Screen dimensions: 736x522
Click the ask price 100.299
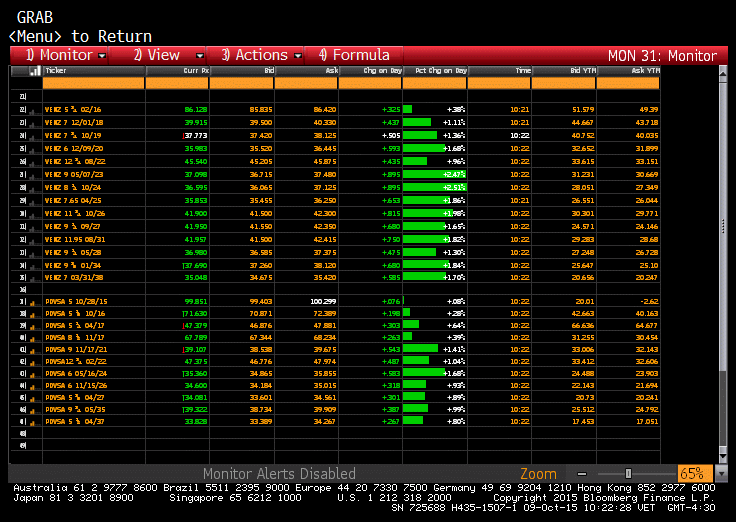323,301
